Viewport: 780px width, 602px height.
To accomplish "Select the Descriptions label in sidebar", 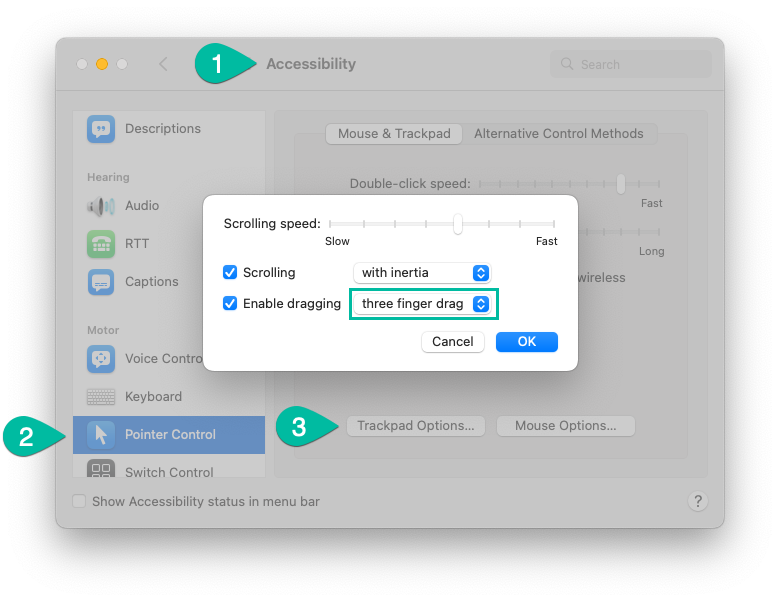I will coord(163,129).
